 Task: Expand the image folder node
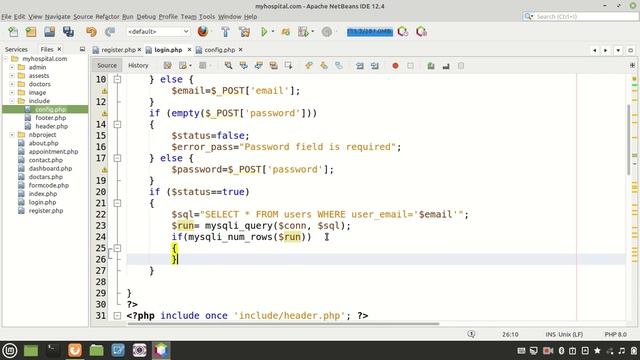[x=12, y=92]
